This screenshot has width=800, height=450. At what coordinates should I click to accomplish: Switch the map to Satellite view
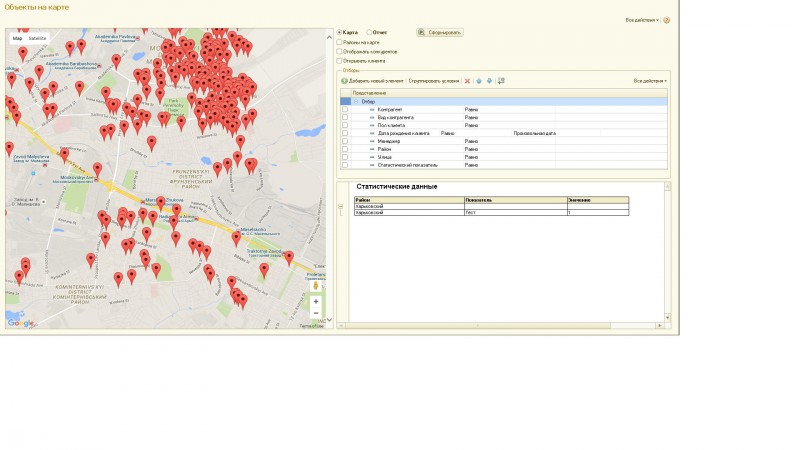[37, 38]
